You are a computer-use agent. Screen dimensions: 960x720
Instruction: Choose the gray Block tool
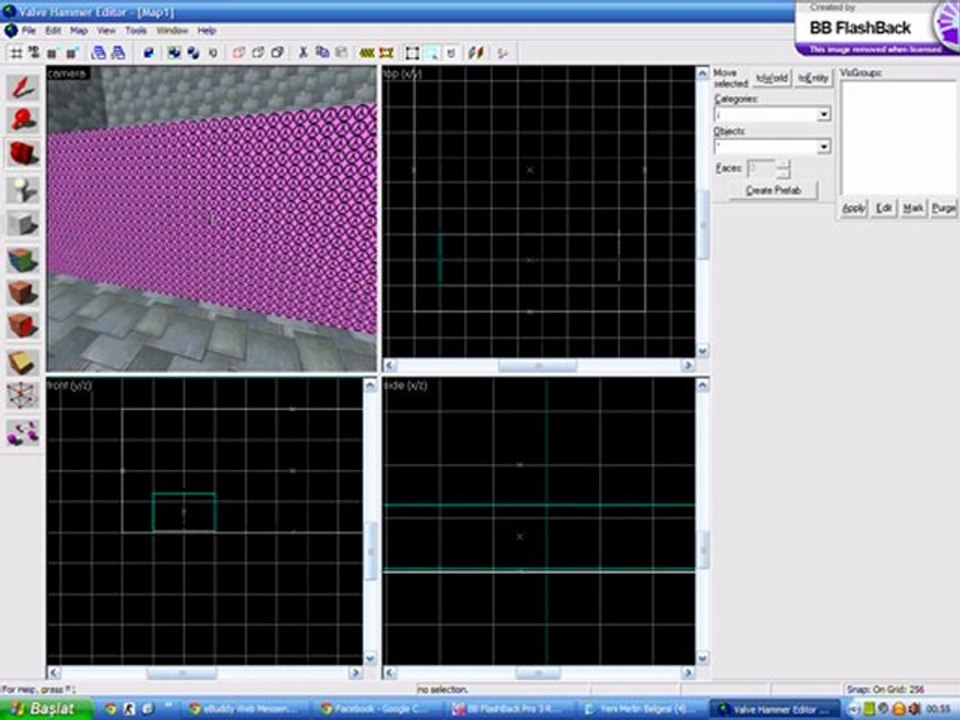tap(23, 224)
